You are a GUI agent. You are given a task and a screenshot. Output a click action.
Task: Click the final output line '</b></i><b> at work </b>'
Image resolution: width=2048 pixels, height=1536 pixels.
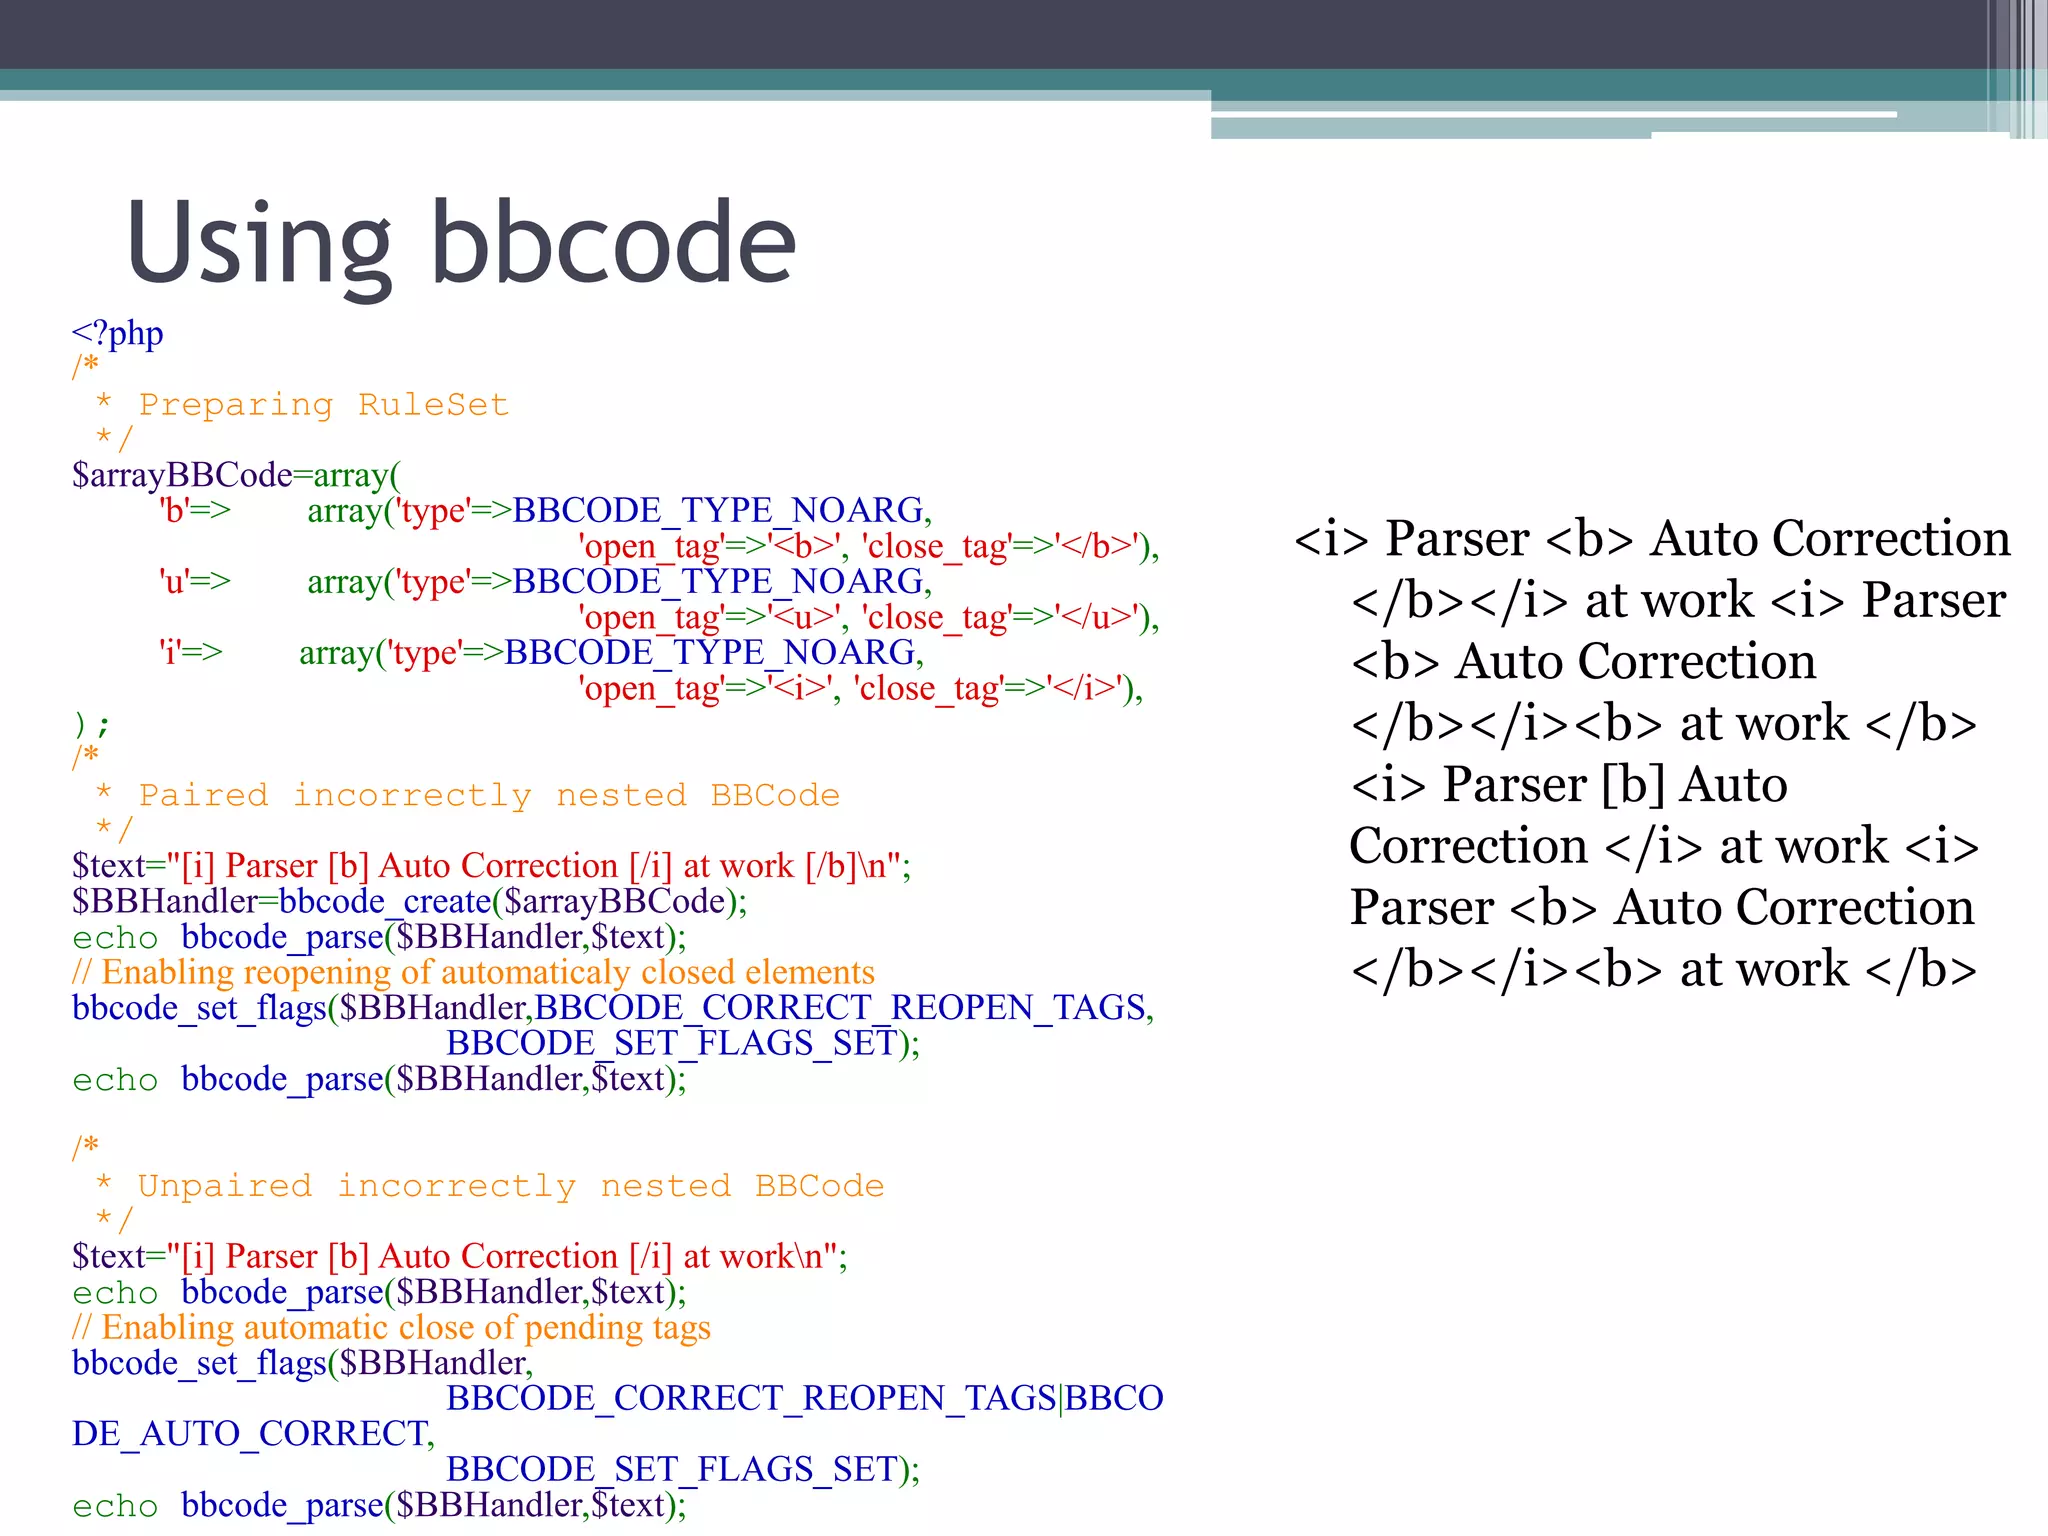tap(1663, 970)
